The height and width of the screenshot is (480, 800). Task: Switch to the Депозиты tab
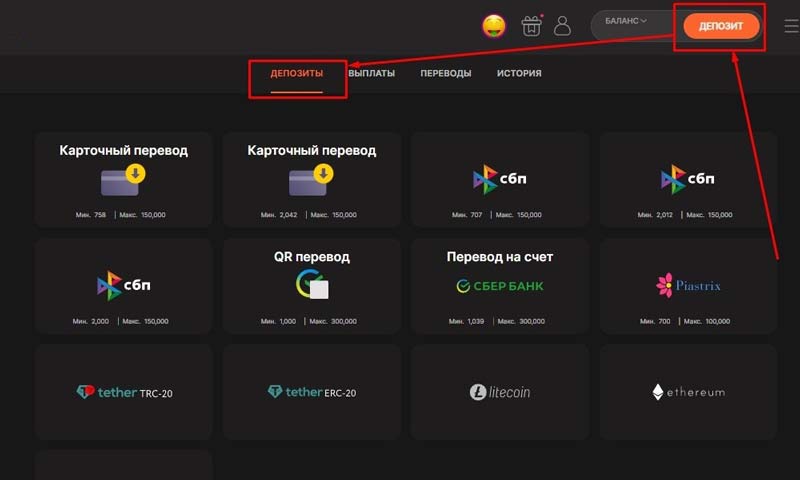pos(296,73)
